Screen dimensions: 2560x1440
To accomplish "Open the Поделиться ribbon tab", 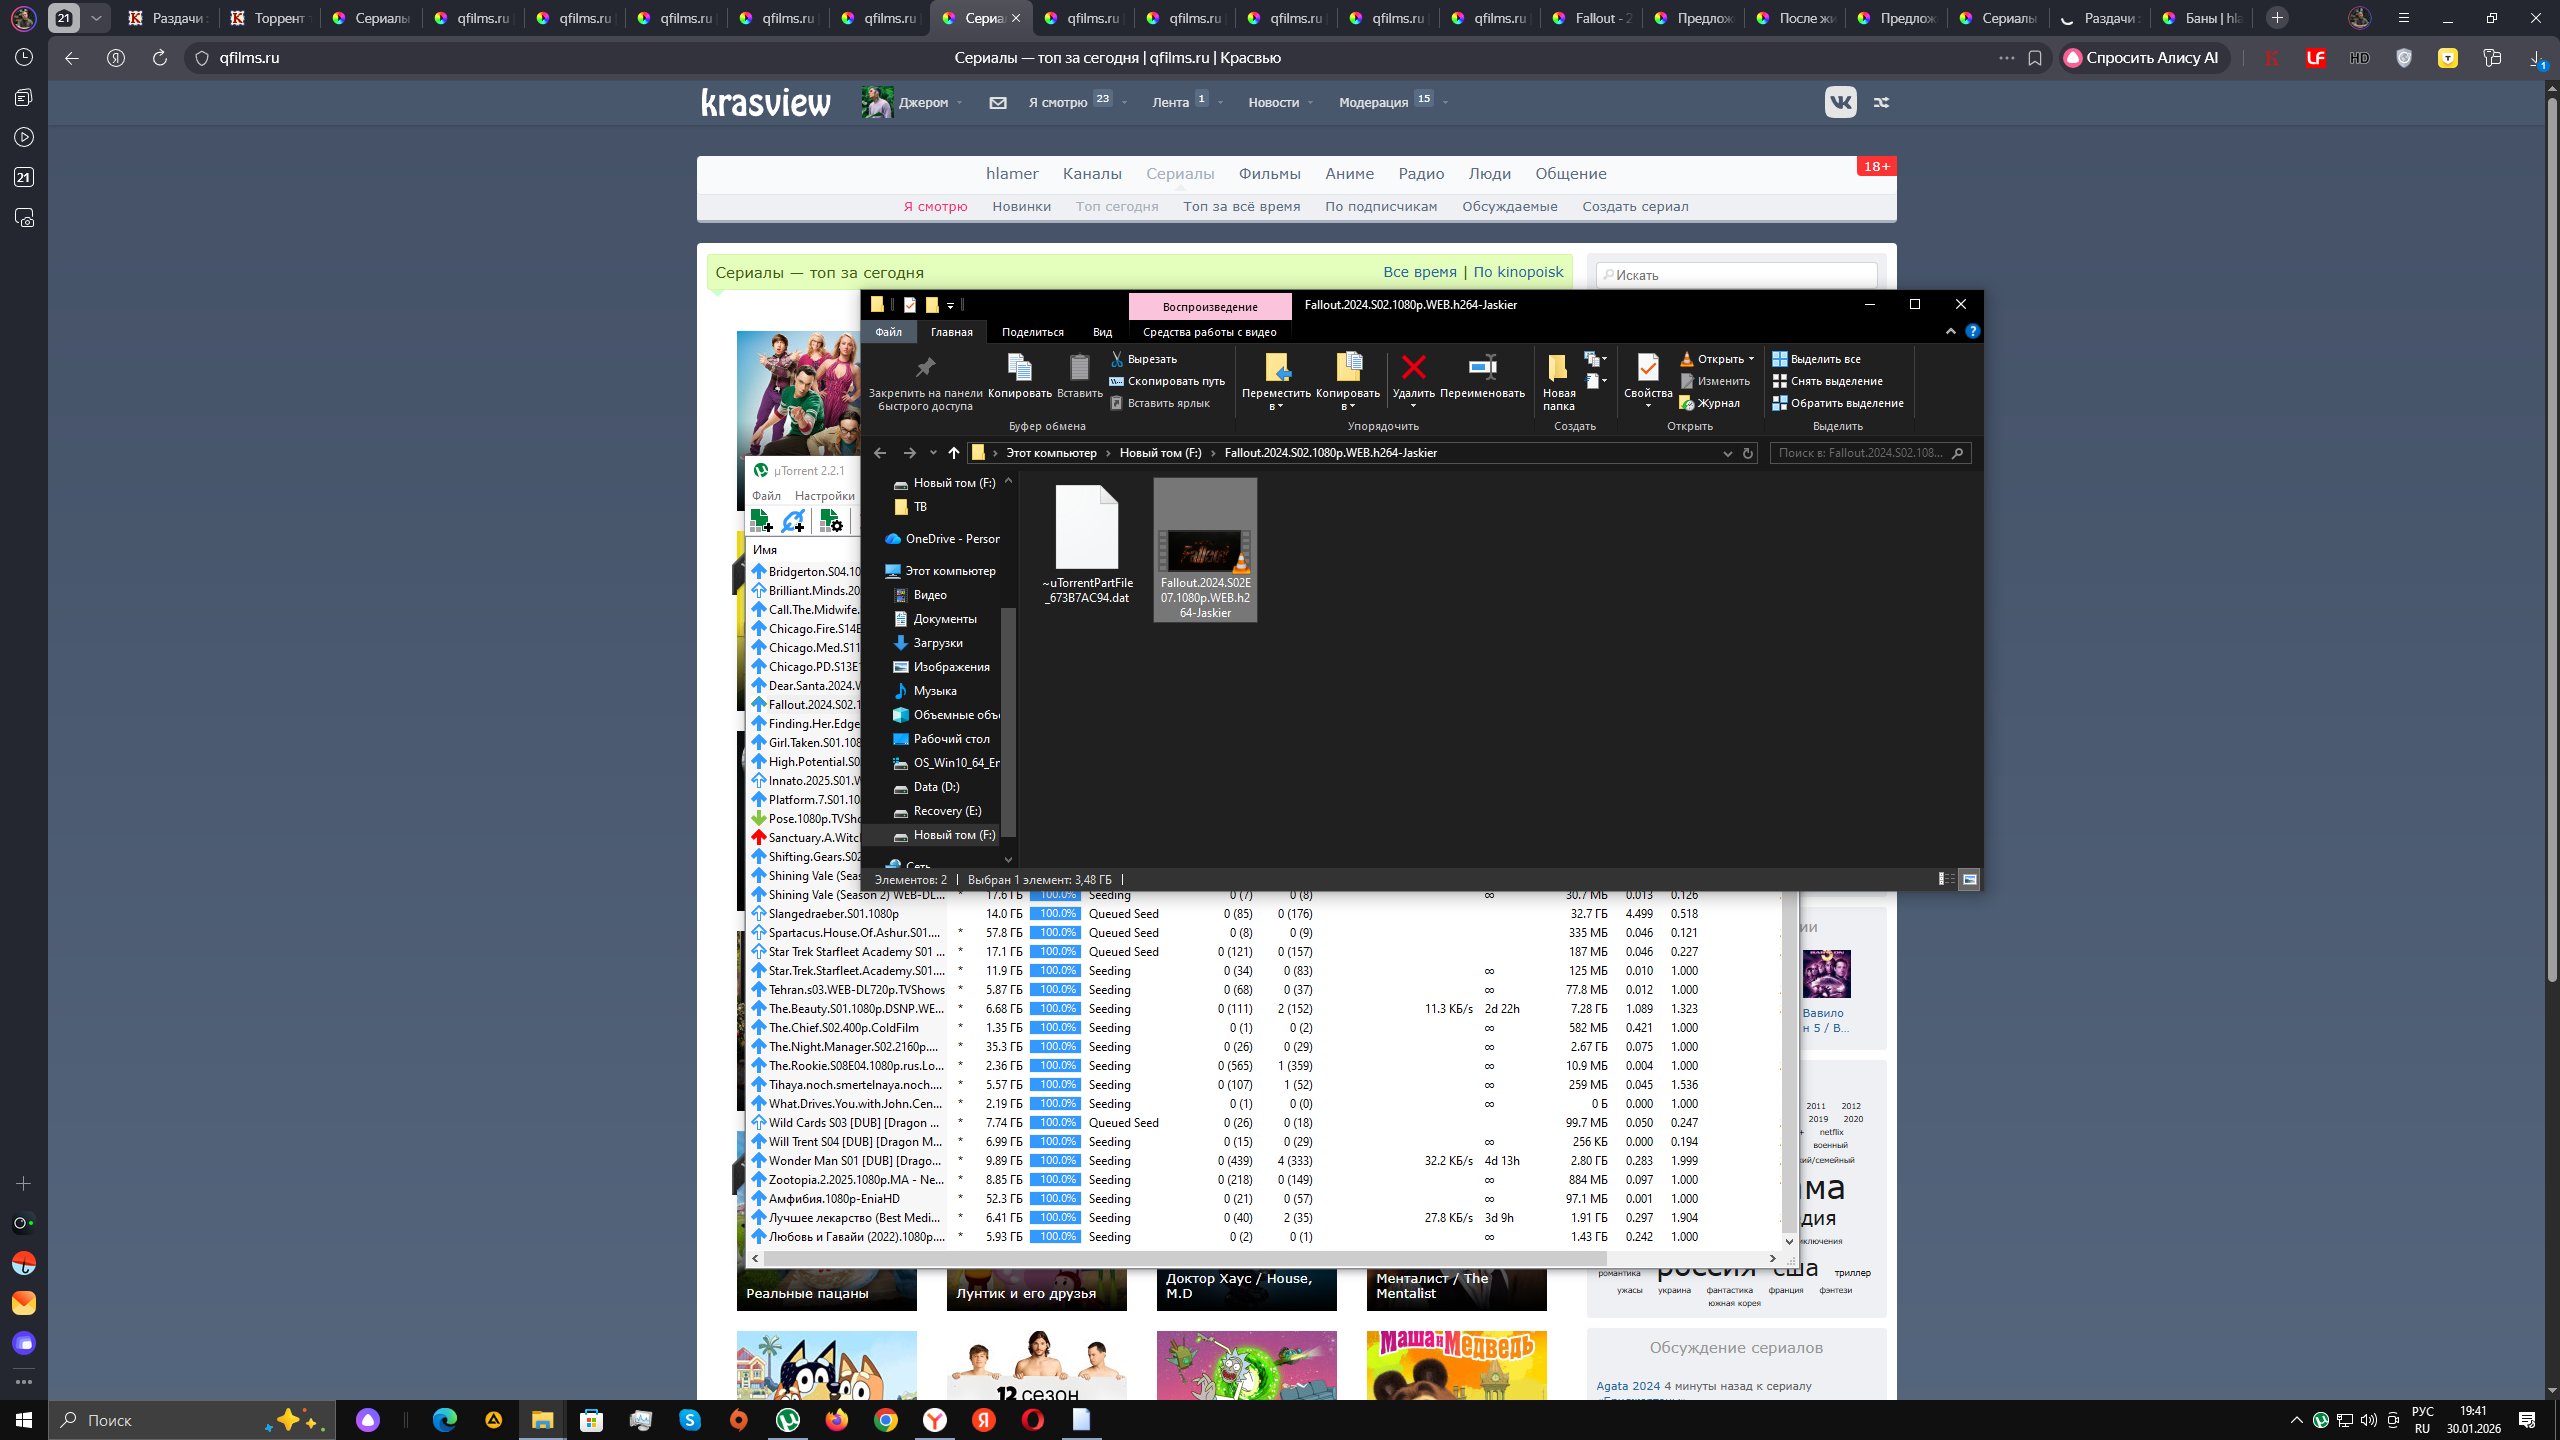I will (x=1032, y=332).
